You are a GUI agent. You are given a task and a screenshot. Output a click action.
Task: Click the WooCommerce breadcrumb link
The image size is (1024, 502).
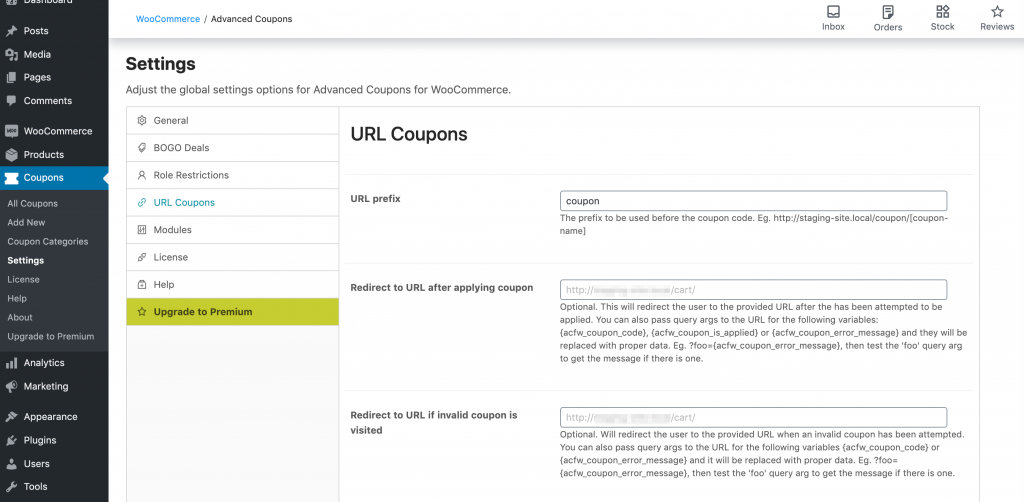coord(168,19)
